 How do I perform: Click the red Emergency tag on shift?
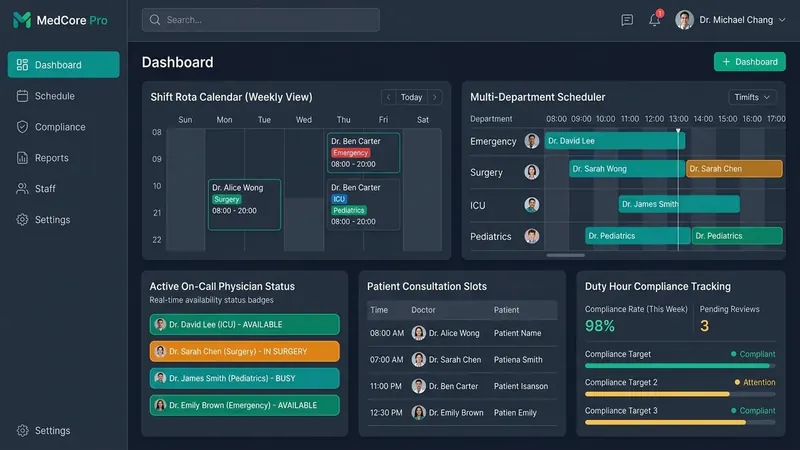click(351, 153)
